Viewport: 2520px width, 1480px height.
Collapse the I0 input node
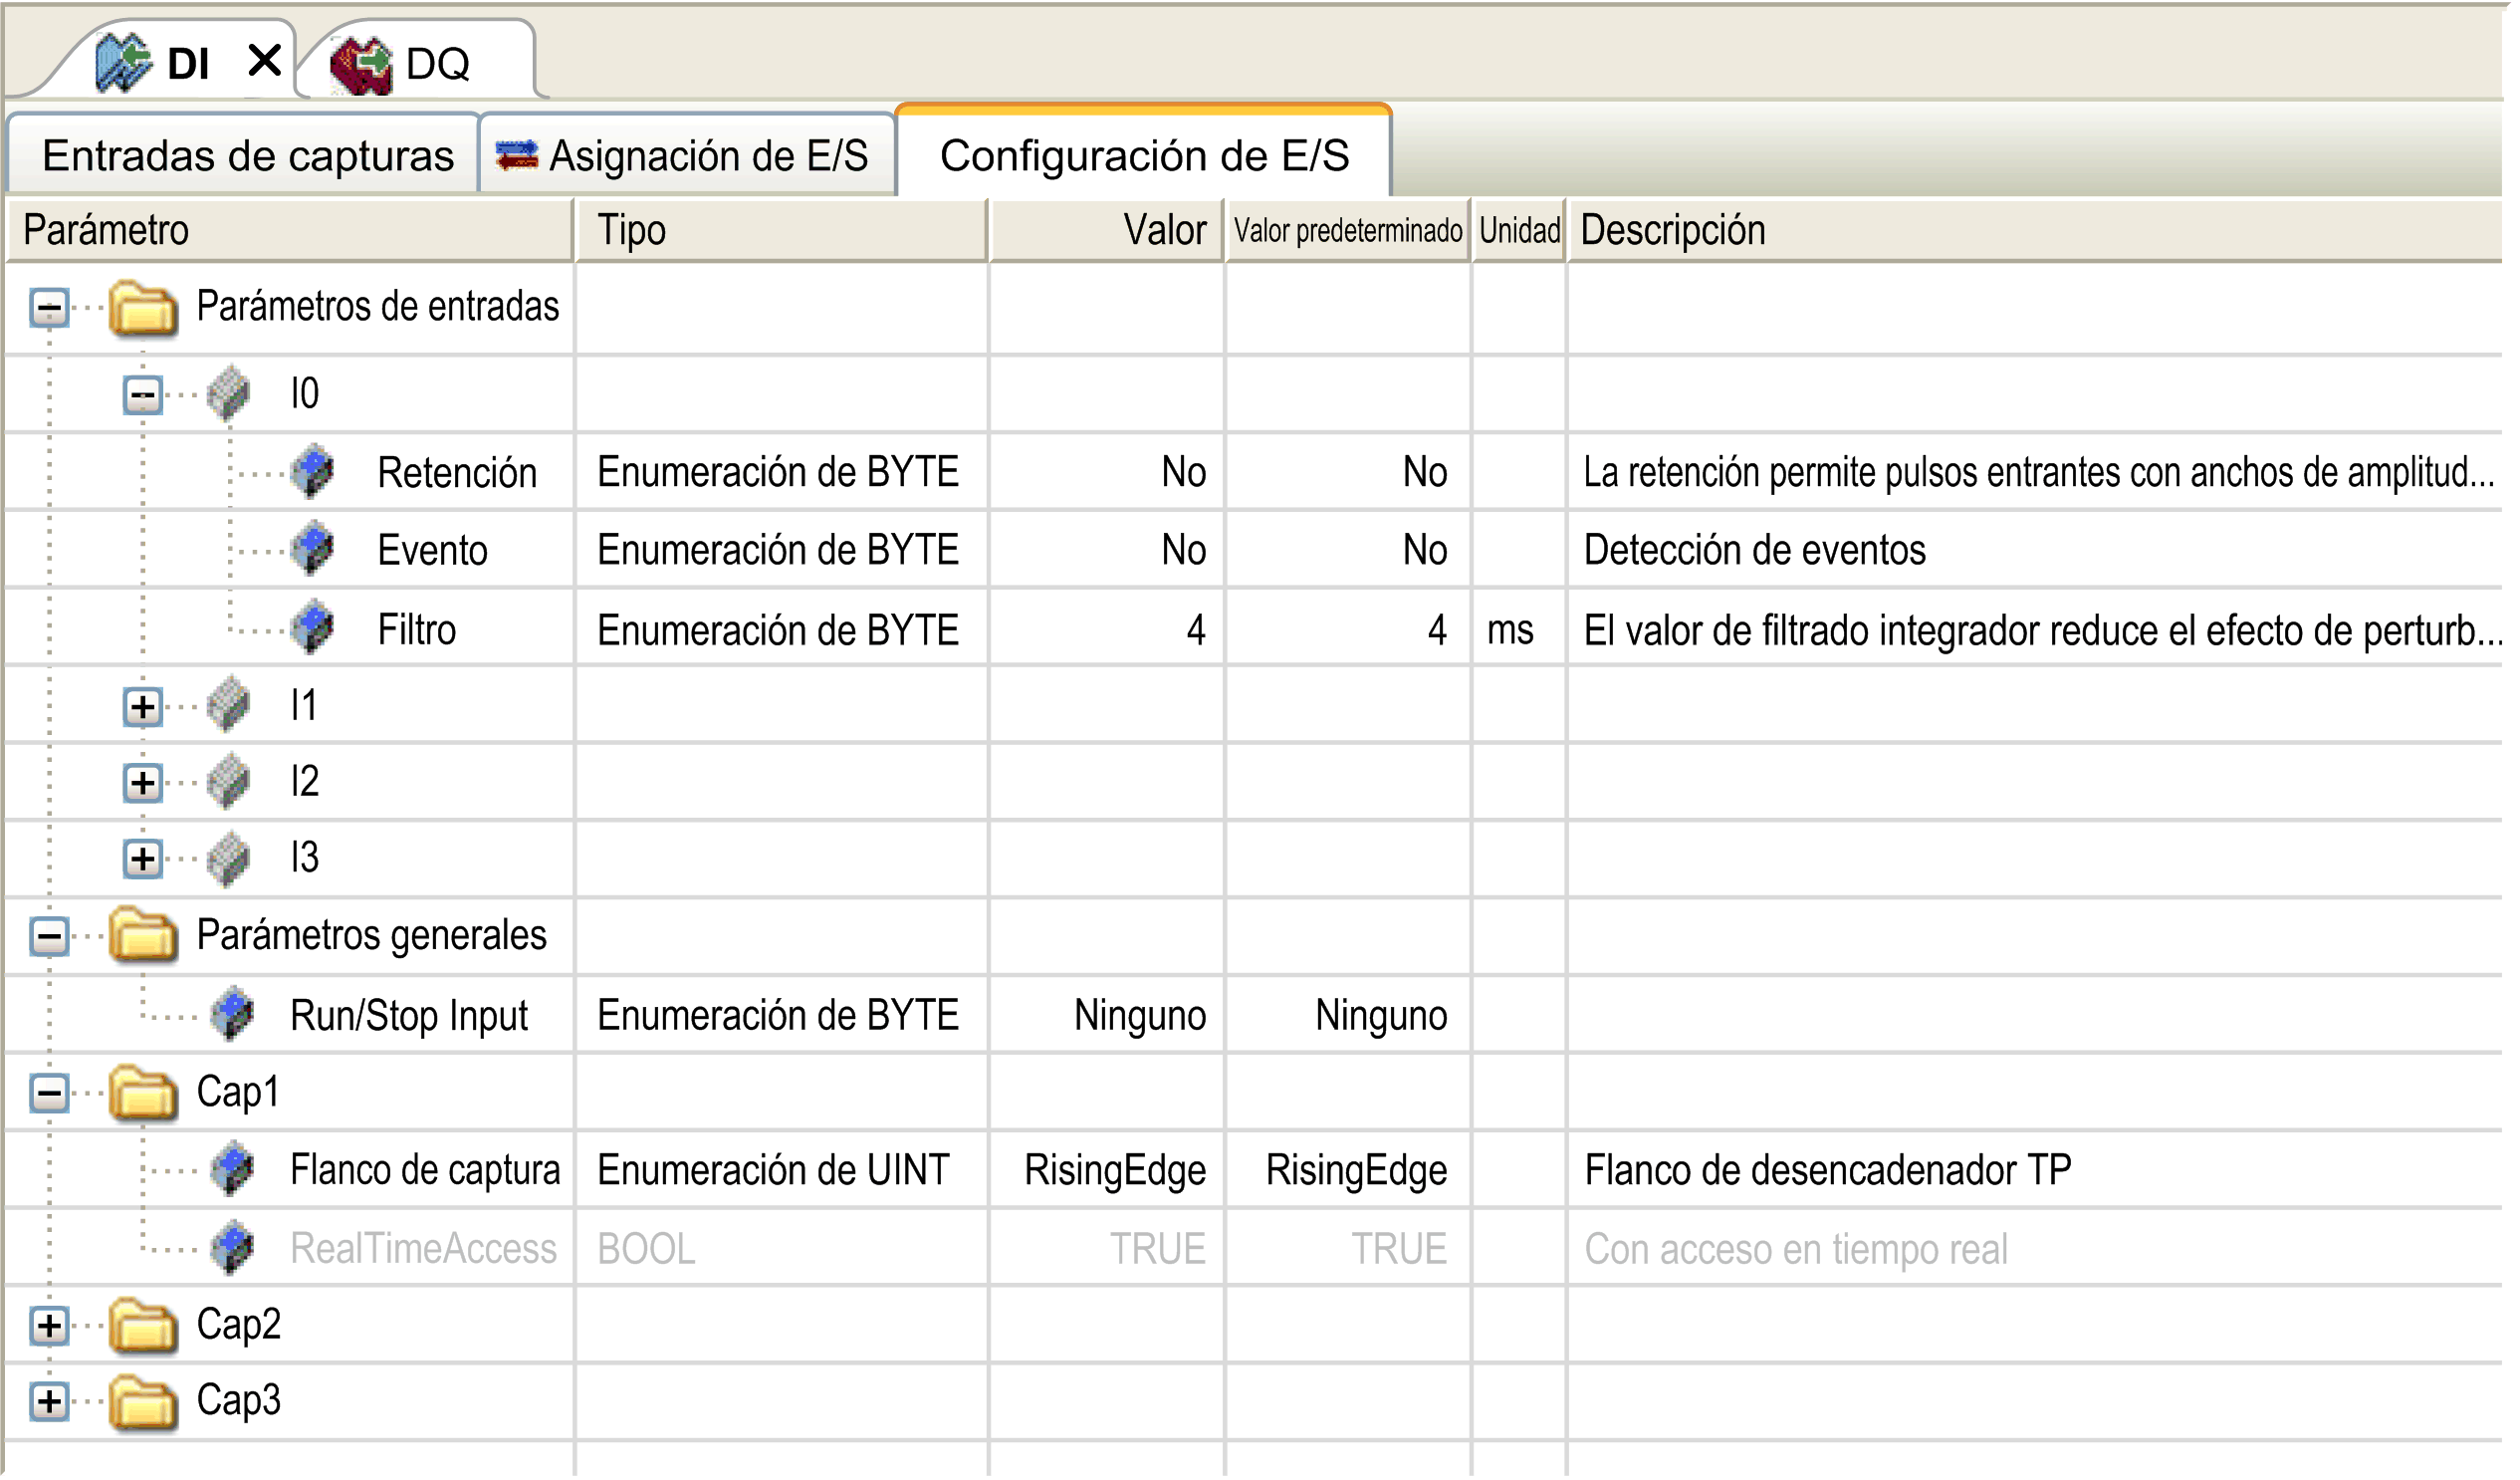143,394
